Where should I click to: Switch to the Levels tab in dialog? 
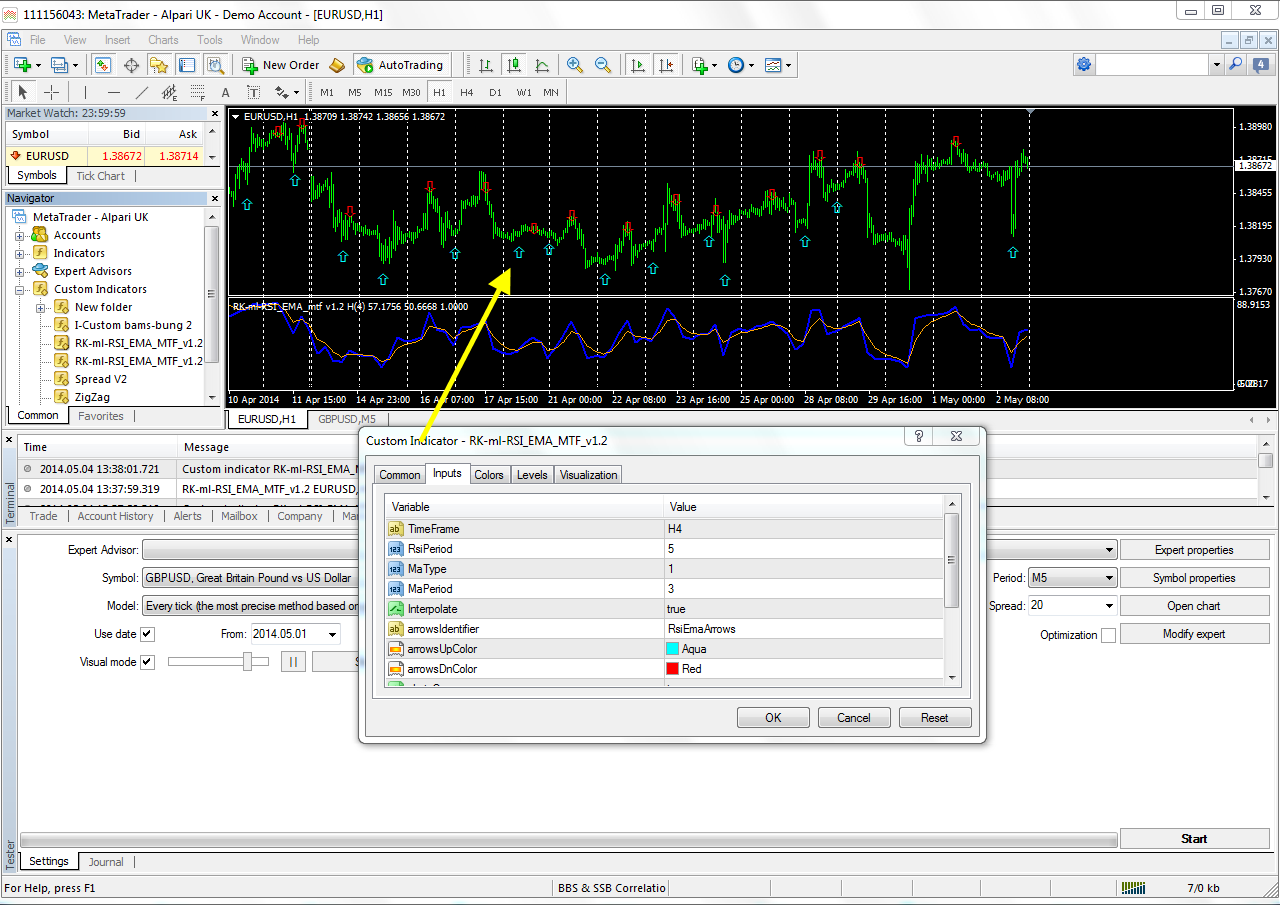click(532, 475)
